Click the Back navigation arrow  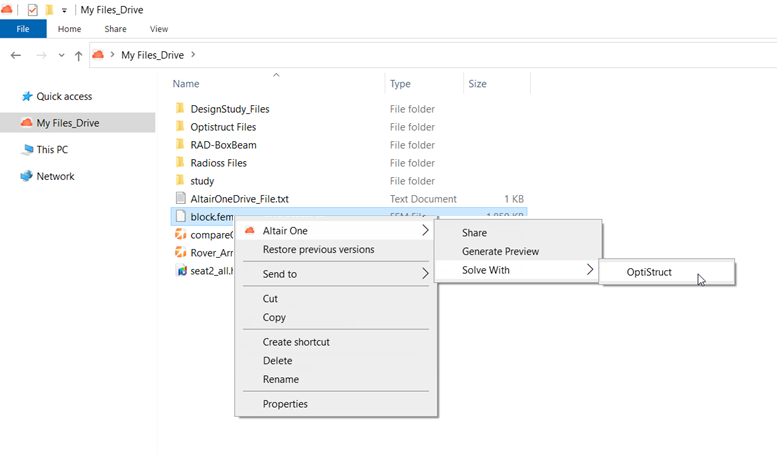click(15, 55)
